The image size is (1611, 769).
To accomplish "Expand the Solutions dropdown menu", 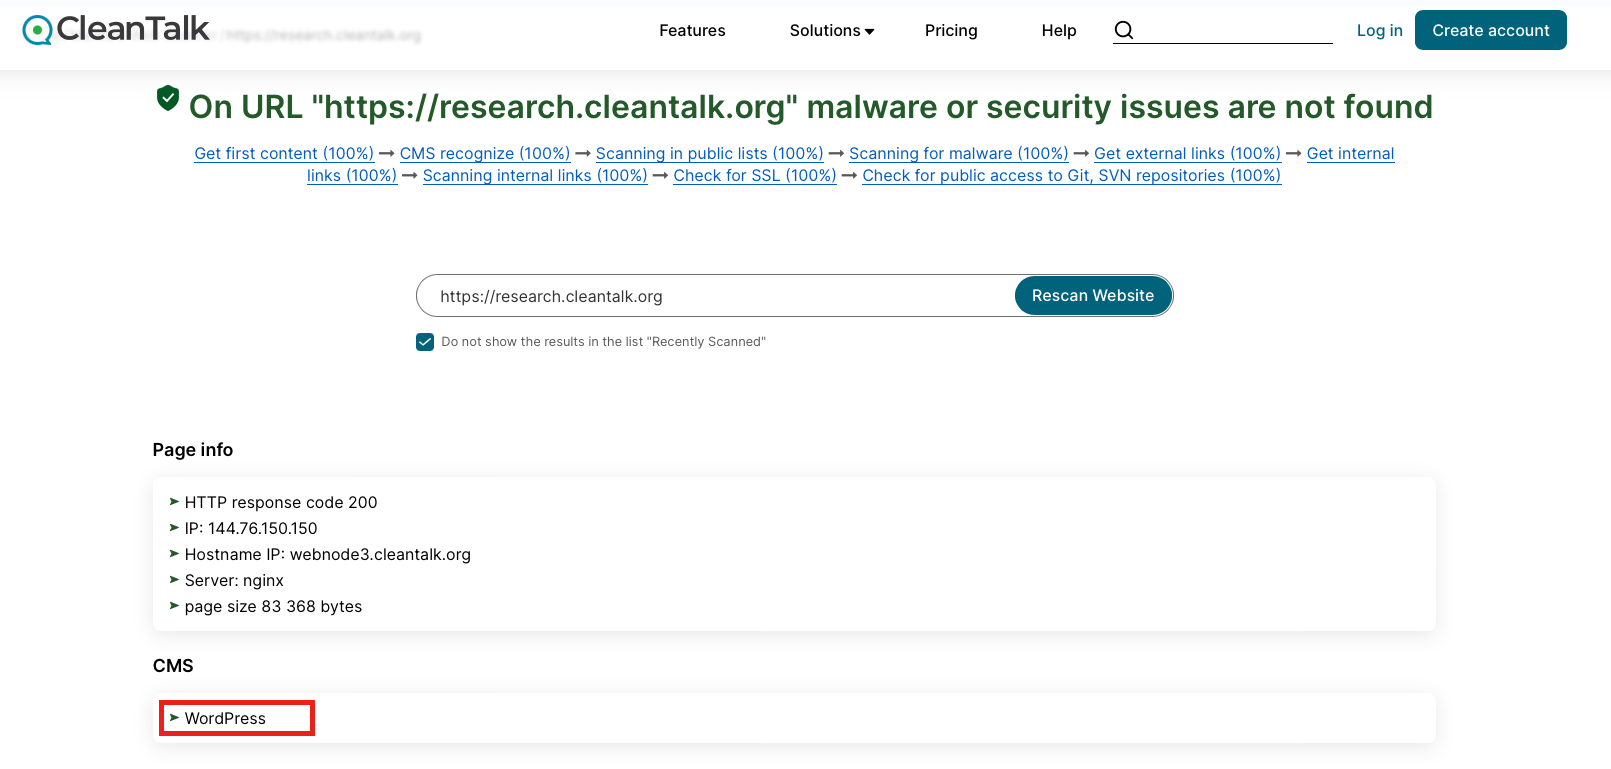I will (x=832, y=31).
